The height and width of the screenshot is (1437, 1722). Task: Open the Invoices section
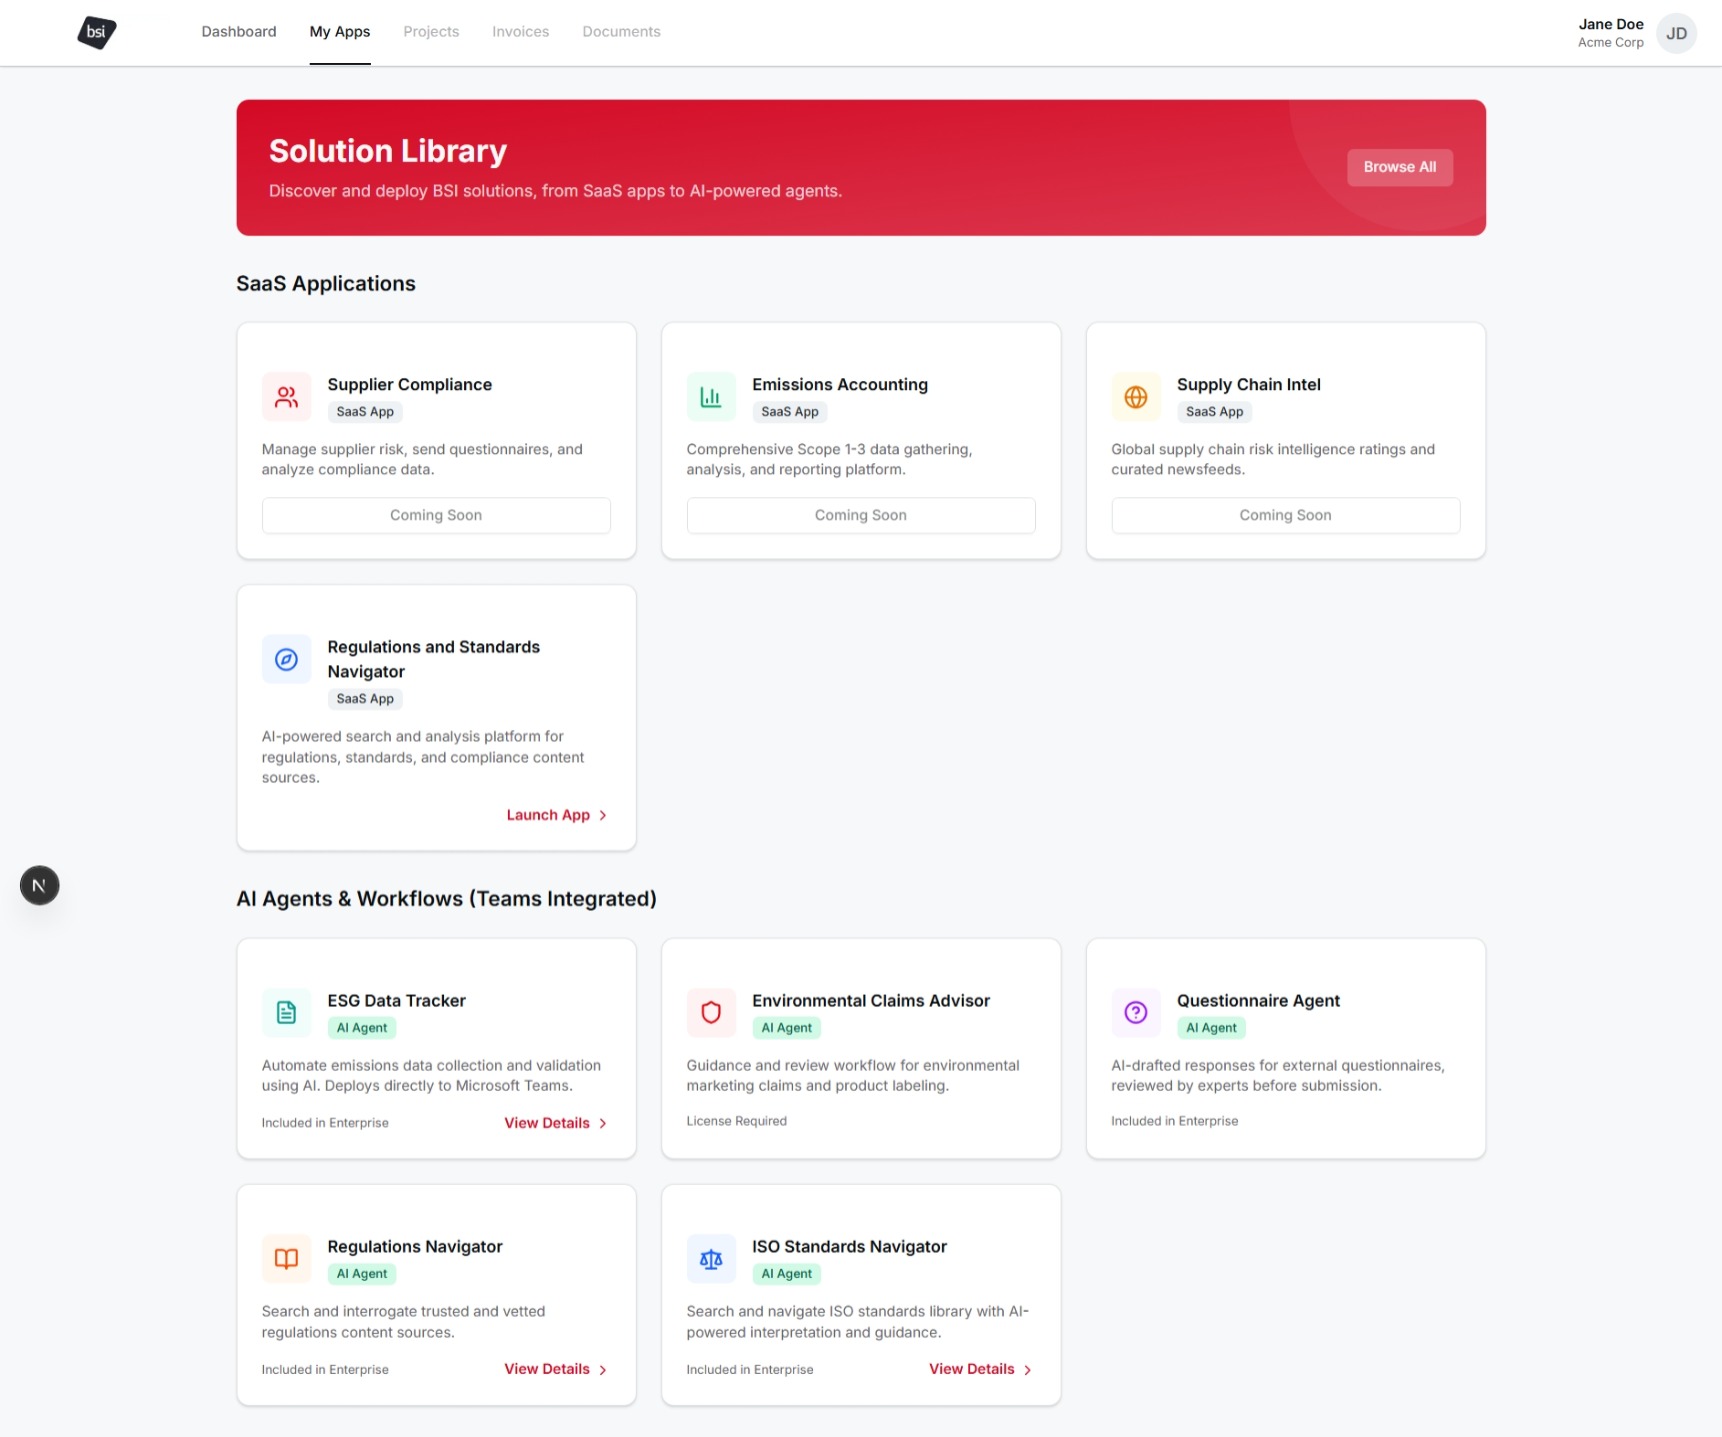pos(519,31)
